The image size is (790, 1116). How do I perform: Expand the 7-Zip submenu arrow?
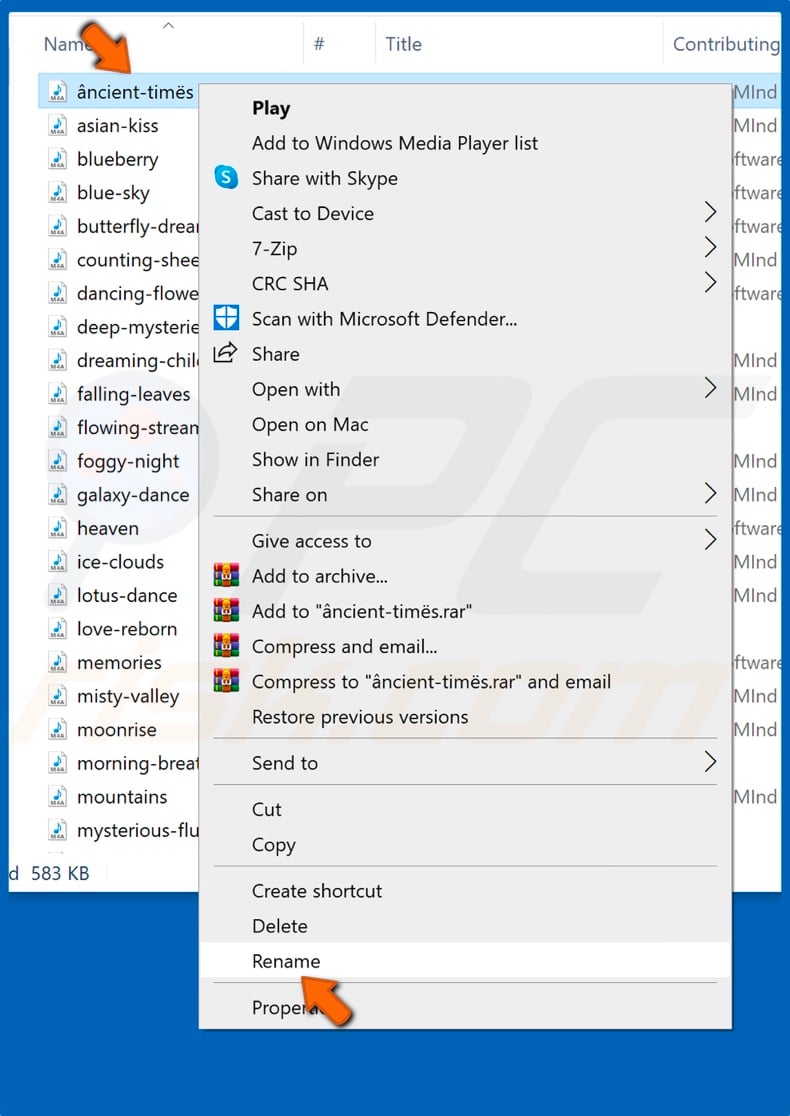pos(710,248)
